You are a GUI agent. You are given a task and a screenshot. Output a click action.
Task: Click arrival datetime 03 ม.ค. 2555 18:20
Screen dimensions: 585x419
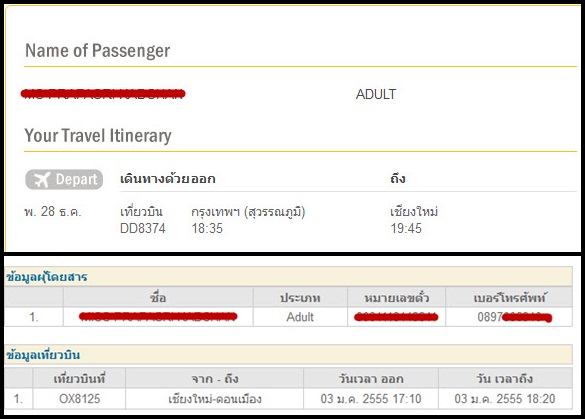tap(505, 399)
